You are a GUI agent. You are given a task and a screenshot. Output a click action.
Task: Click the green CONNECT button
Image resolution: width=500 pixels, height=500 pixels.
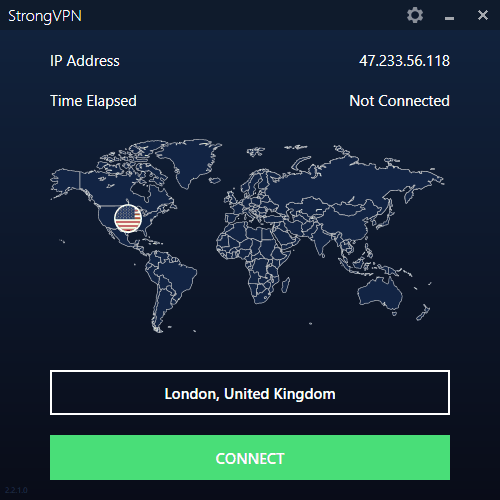click(250, 457)
